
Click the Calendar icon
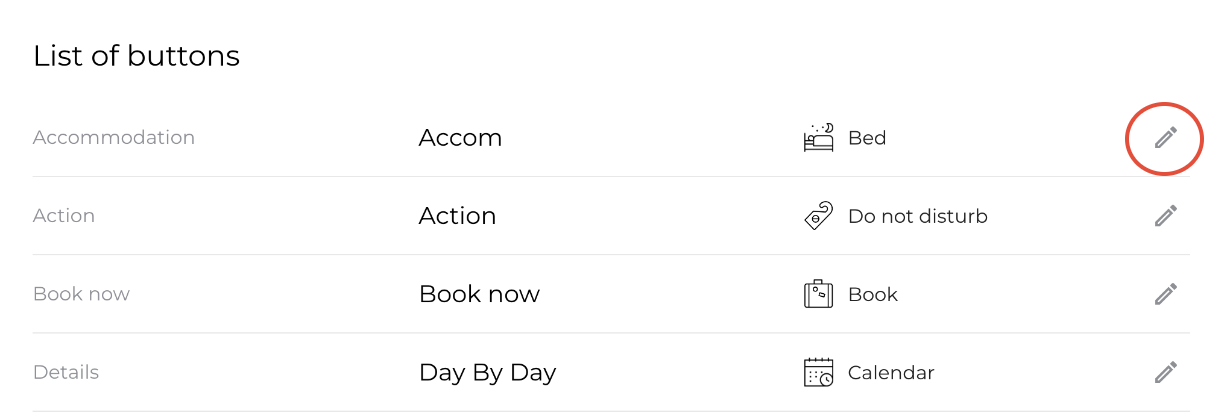(818, 373)
